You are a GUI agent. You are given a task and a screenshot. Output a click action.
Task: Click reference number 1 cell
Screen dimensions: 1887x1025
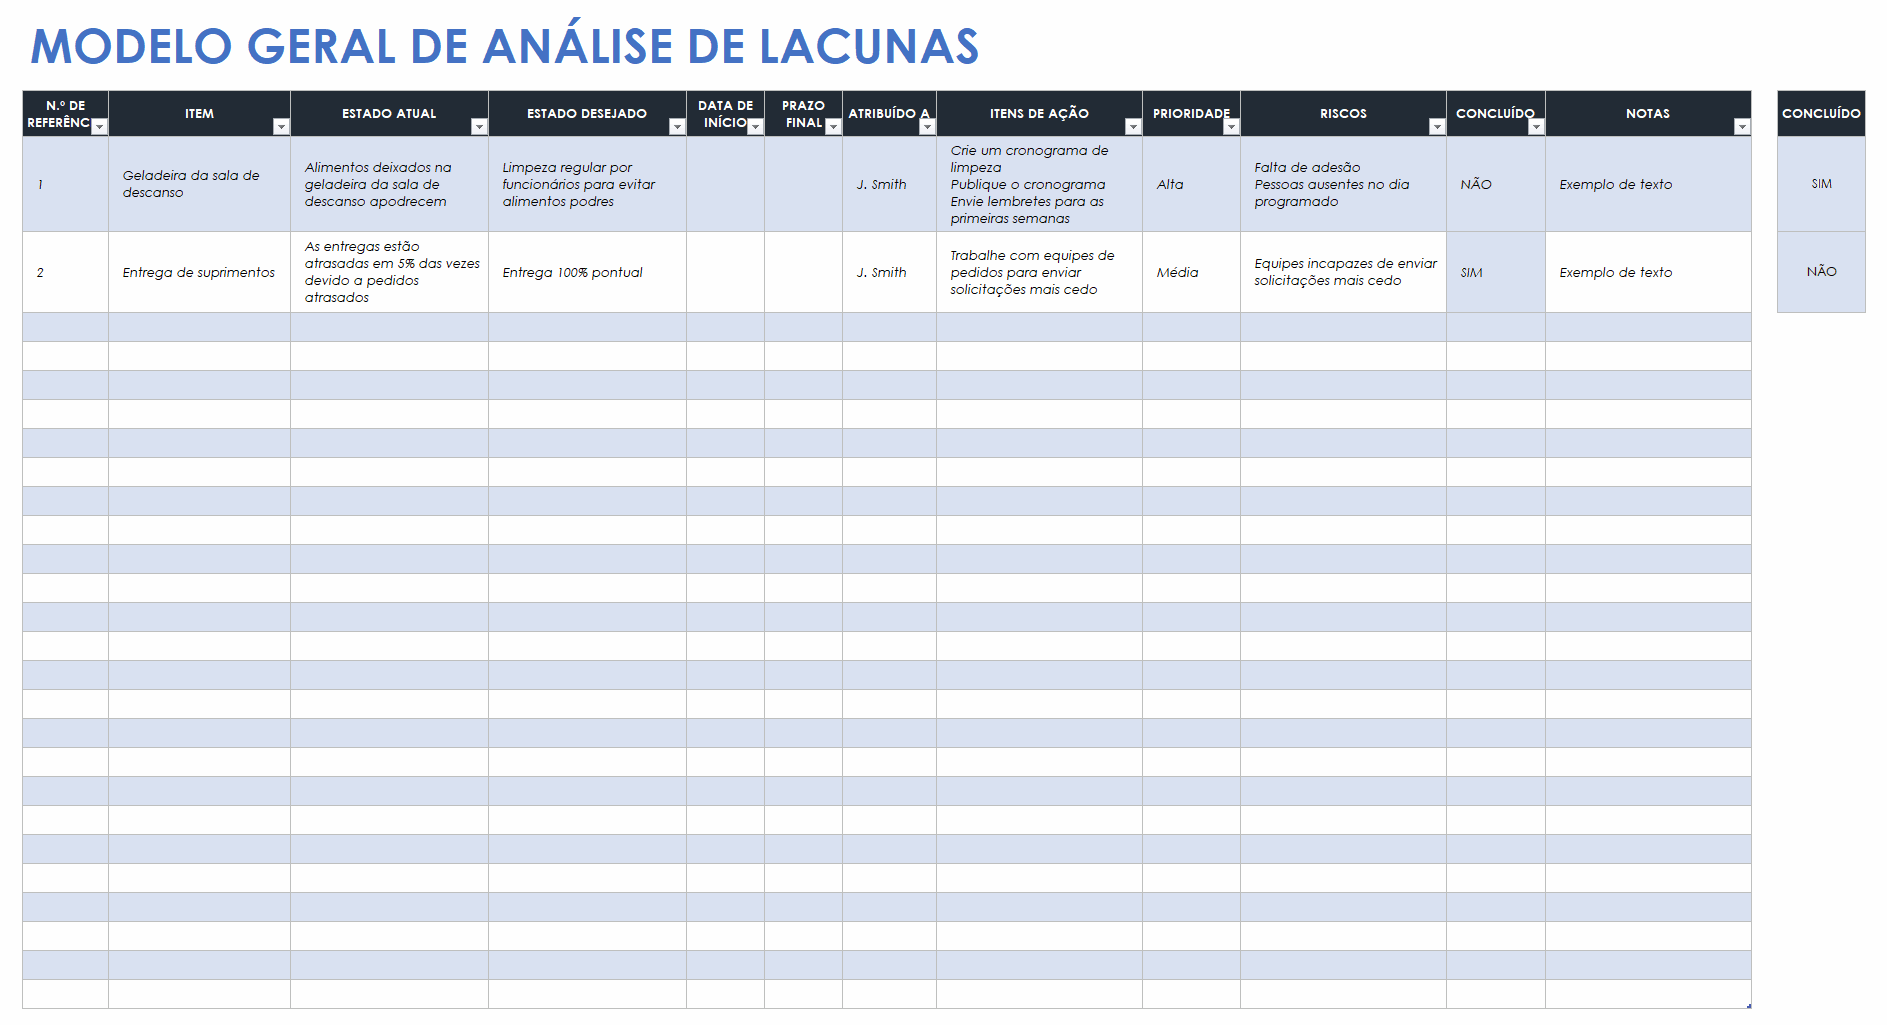(x=65, y=184)
